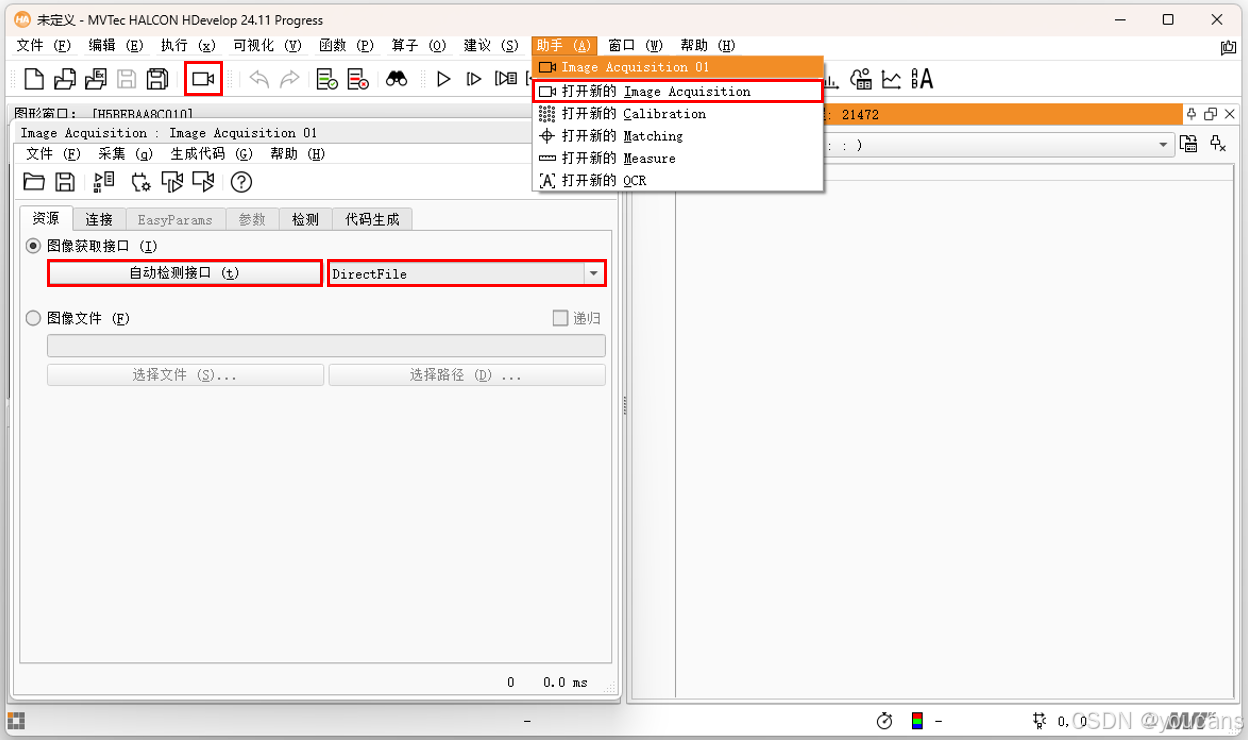The width and height of the screenshot is (1248, 740).
Task: Open 打开新的 Image Acquisition menu entry
Action: coord(678,91)
